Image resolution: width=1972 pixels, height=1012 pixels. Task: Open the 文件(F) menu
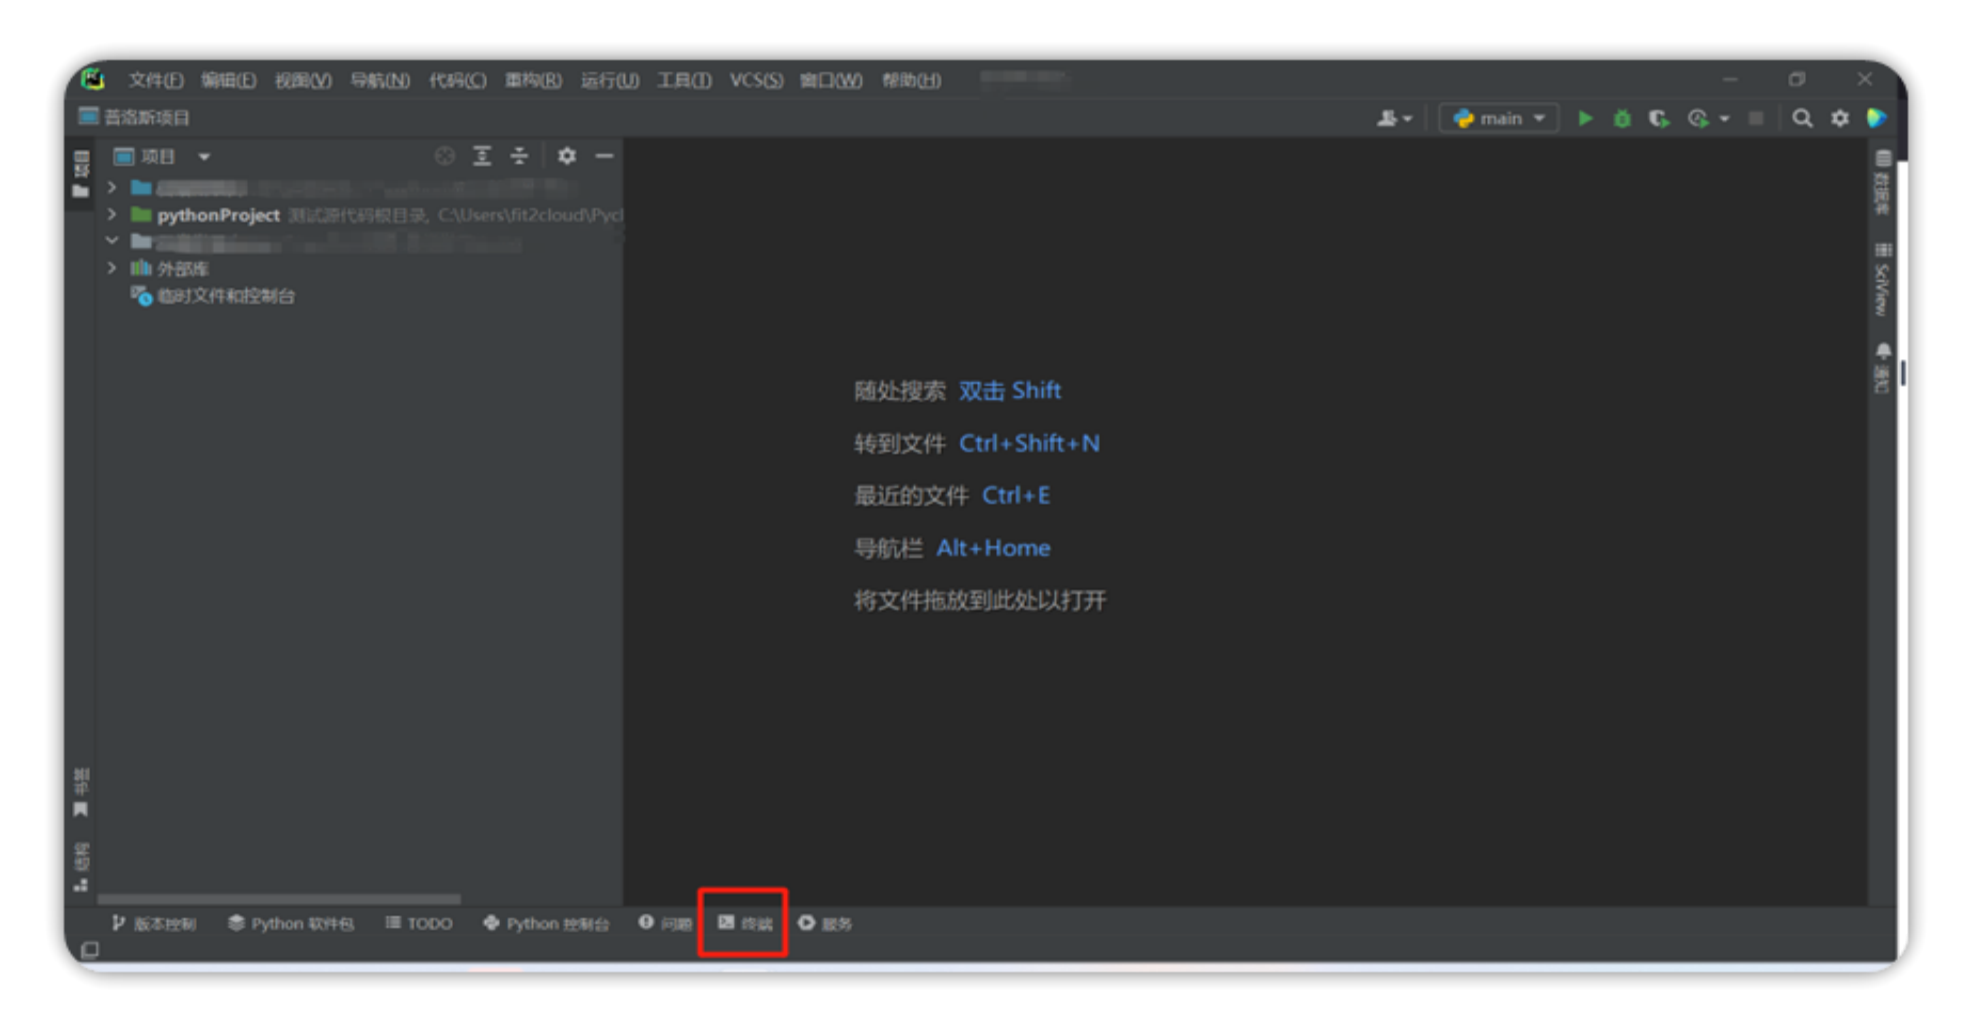click(155, 80)
